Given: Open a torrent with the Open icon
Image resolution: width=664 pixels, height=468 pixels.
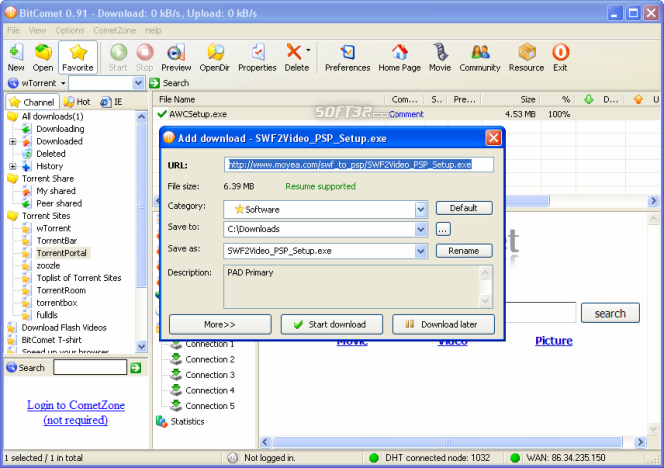Looking at the screenshot, I should (x=43, y=57).
